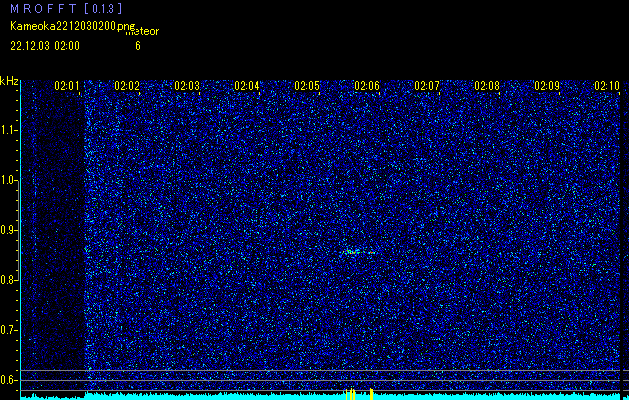Click the bright meteor echo near 02:06
This screenshot has width=629, height=400.
pos(358,252)
